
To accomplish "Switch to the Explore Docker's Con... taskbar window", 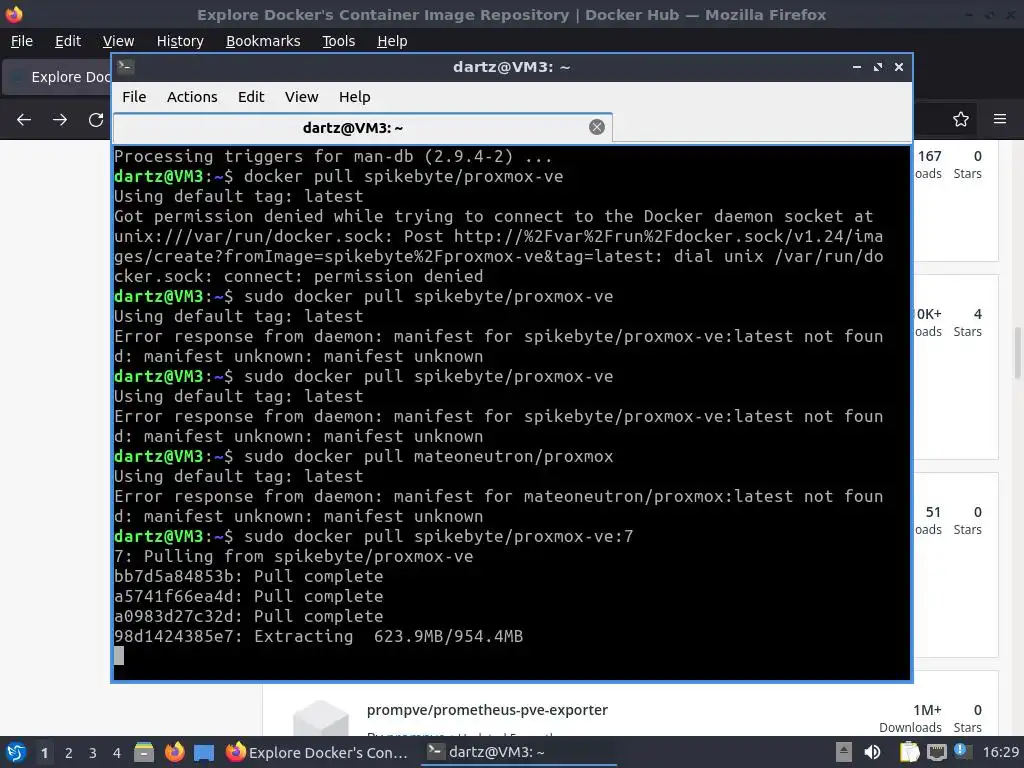I will click(x=317, y=752).
